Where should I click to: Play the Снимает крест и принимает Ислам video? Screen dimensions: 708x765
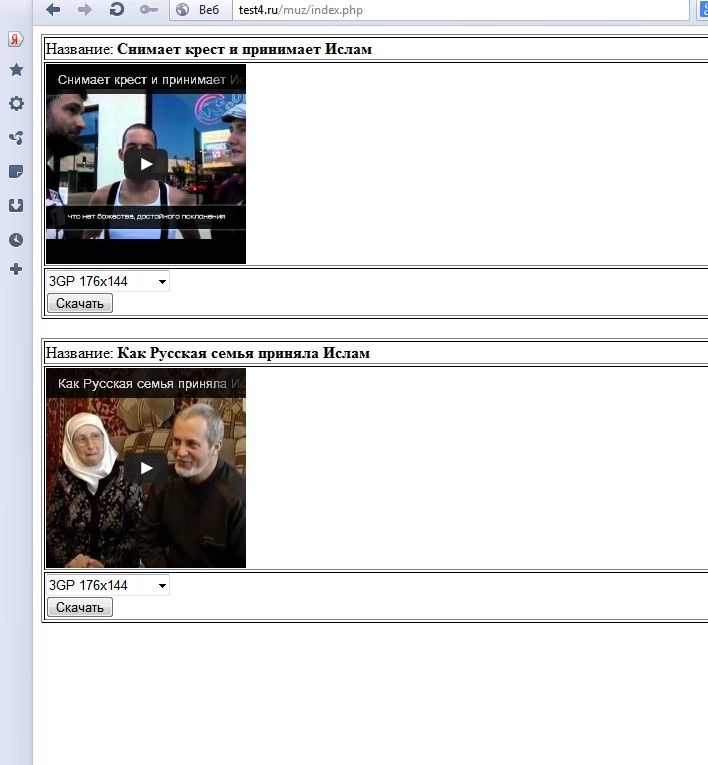tap(146, 164)
